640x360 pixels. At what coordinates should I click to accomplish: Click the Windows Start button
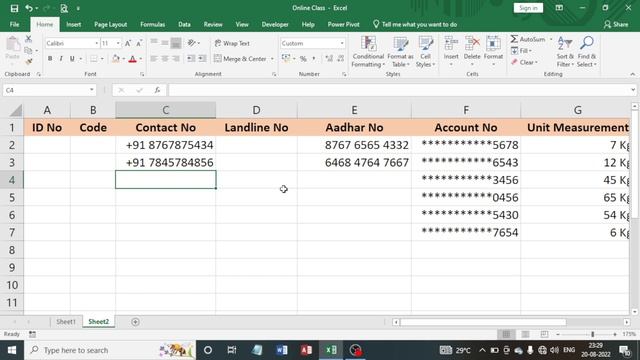click(x=12, y=350)
